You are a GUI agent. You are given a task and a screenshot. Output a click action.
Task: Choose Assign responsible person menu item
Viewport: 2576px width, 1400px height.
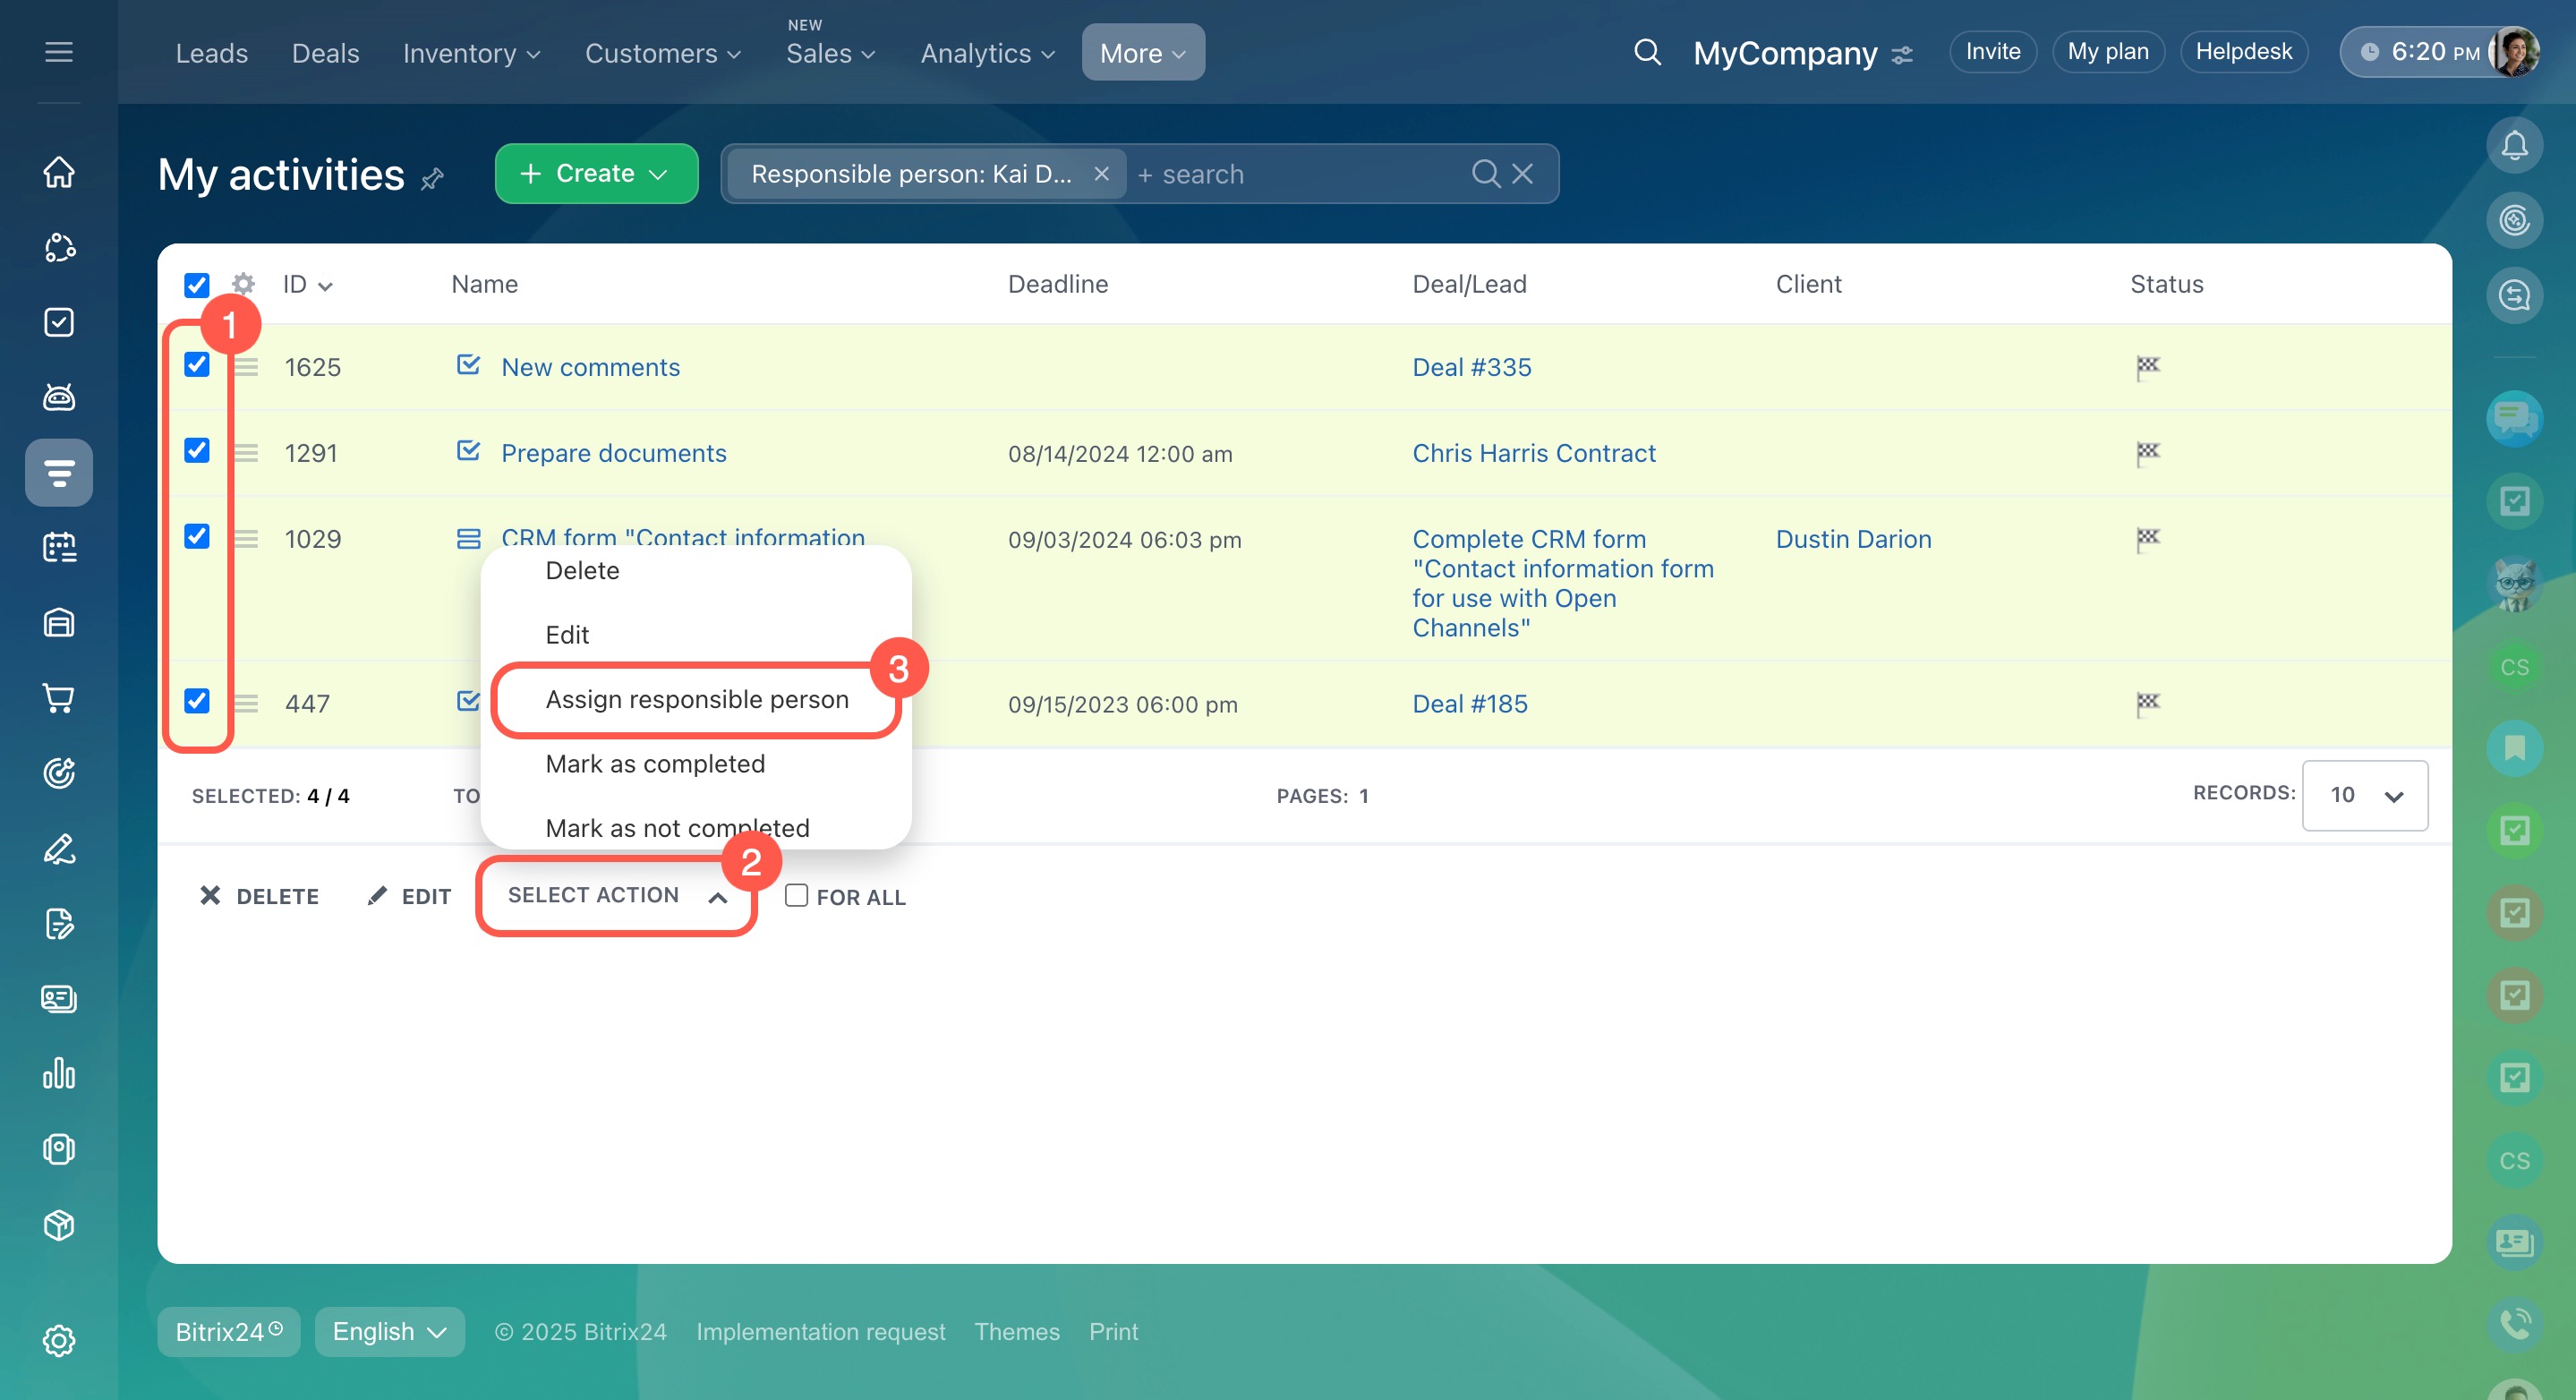tap(697, 699)
